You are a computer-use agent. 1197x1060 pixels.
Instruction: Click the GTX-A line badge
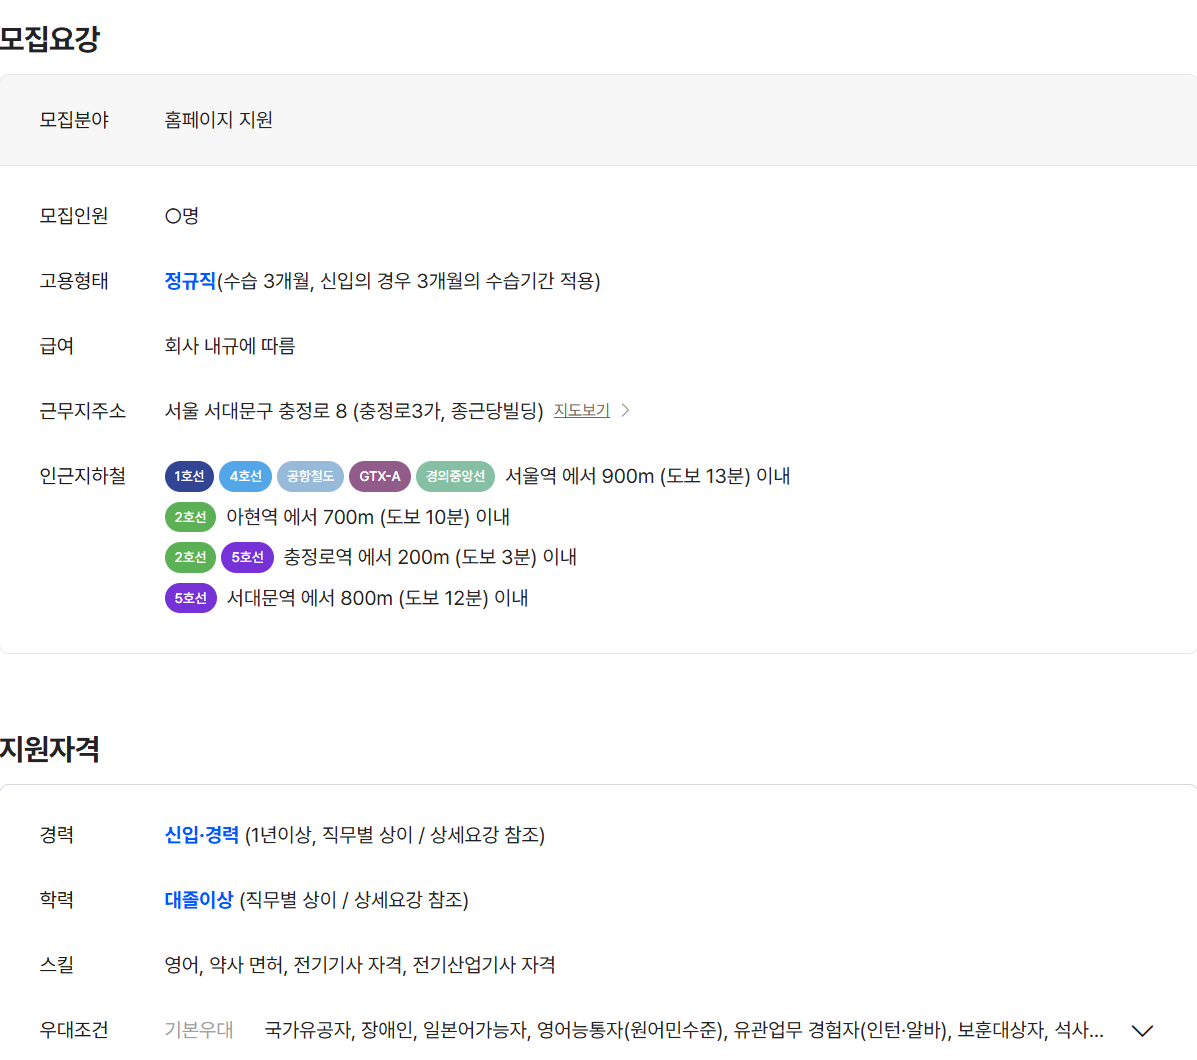coord(379,476)
